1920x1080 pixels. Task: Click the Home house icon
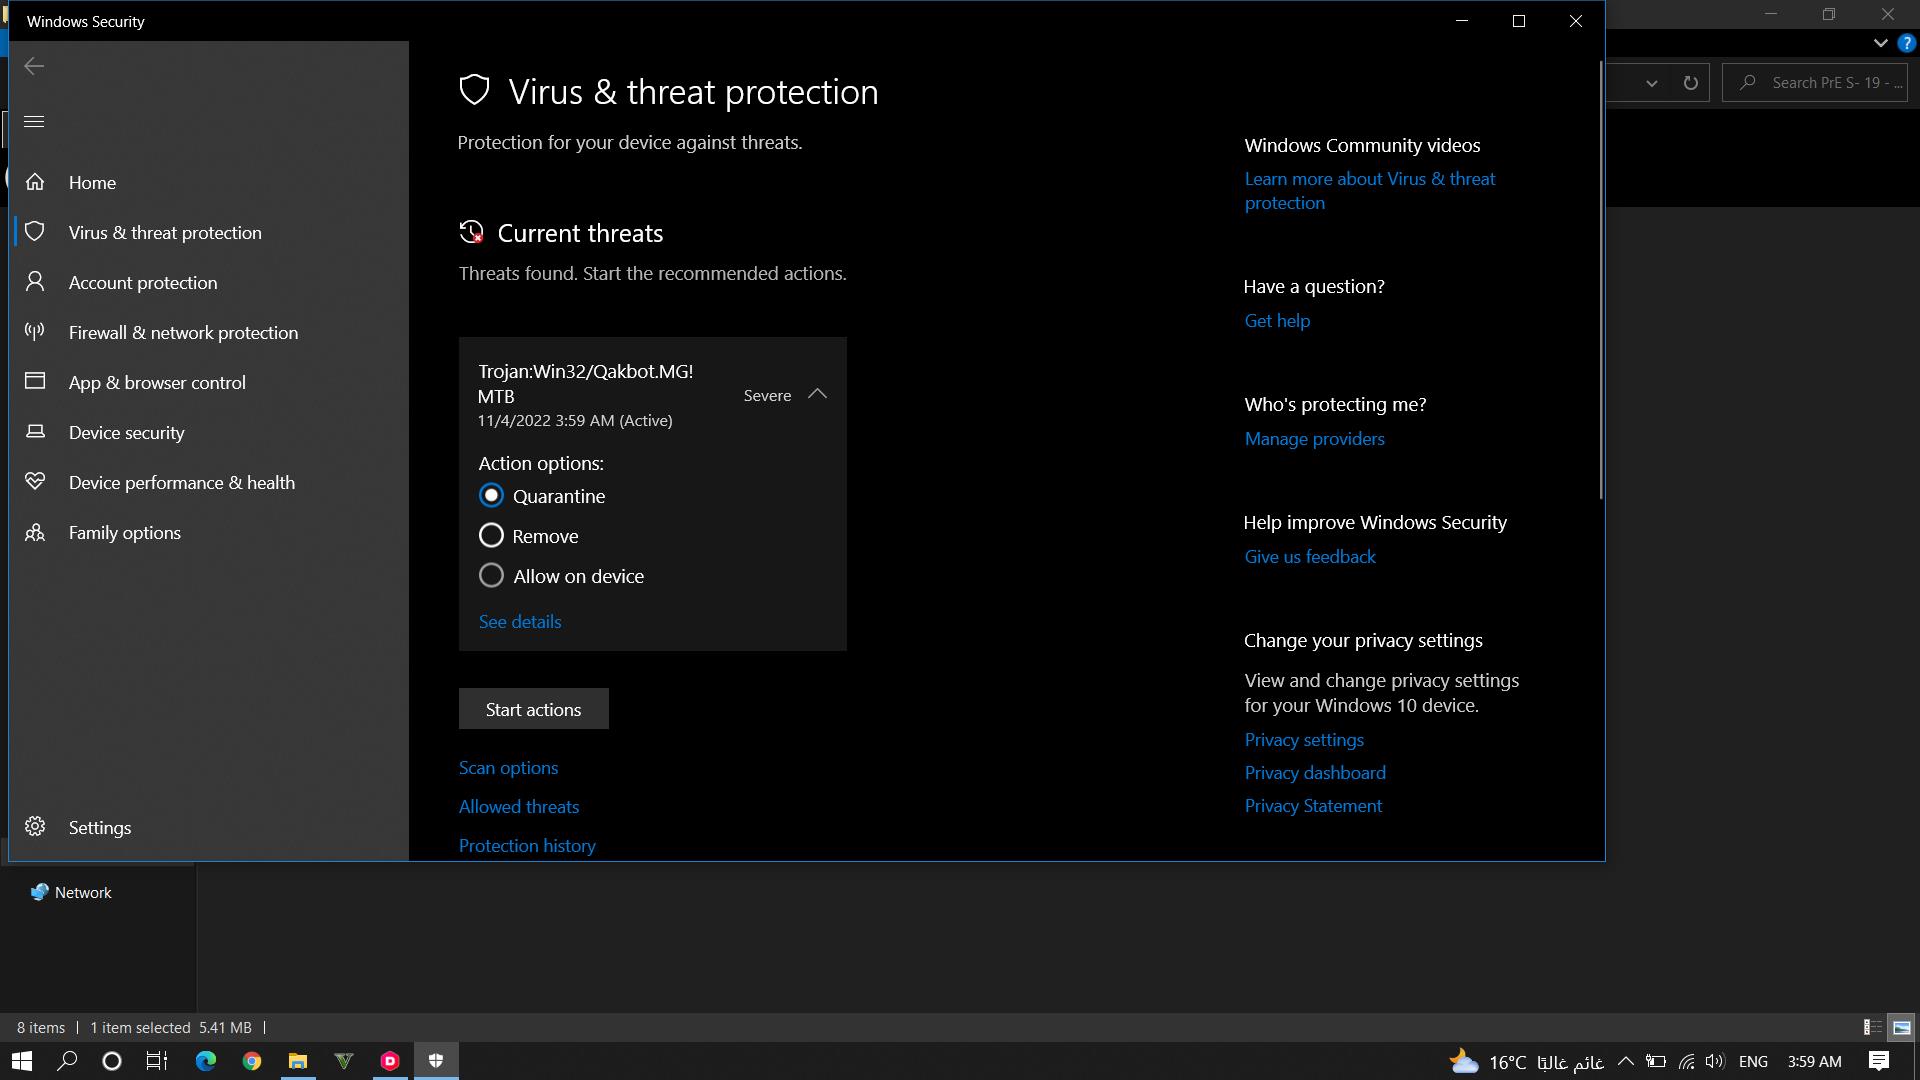point(35,182)
